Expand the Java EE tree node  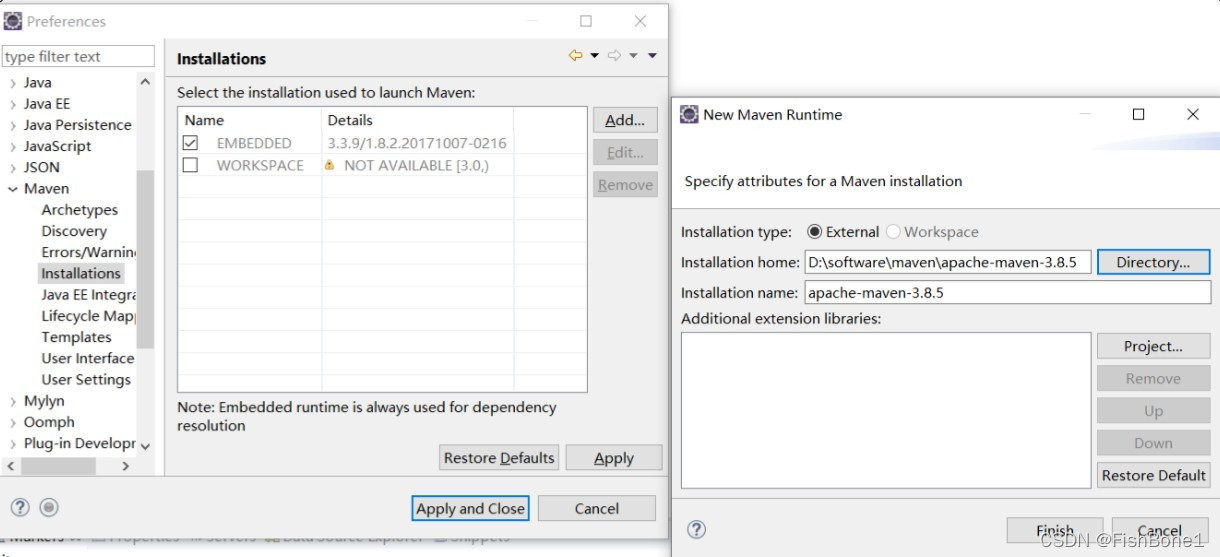[13, 104]
